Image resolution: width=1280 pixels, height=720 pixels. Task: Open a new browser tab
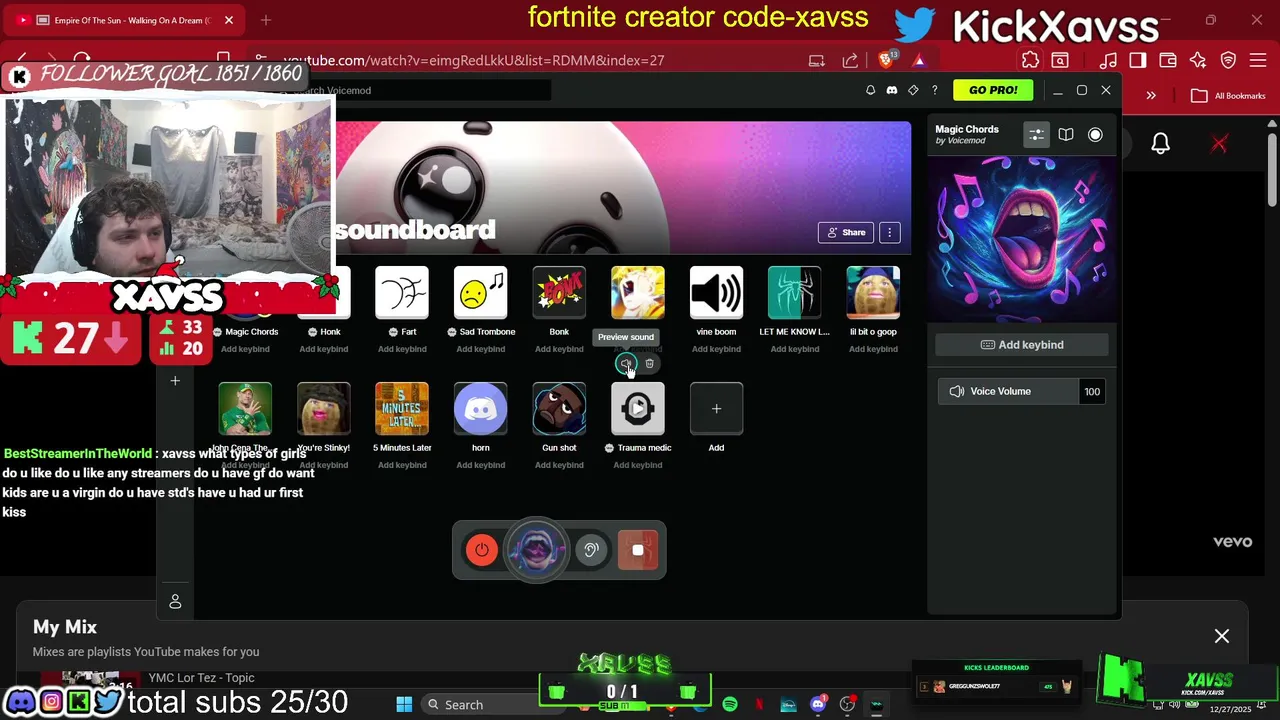click(266, 20)
